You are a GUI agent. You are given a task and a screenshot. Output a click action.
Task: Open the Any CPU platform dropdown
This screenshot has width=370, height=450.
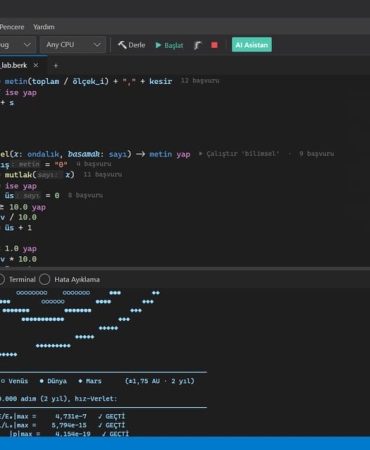(73, 45)
